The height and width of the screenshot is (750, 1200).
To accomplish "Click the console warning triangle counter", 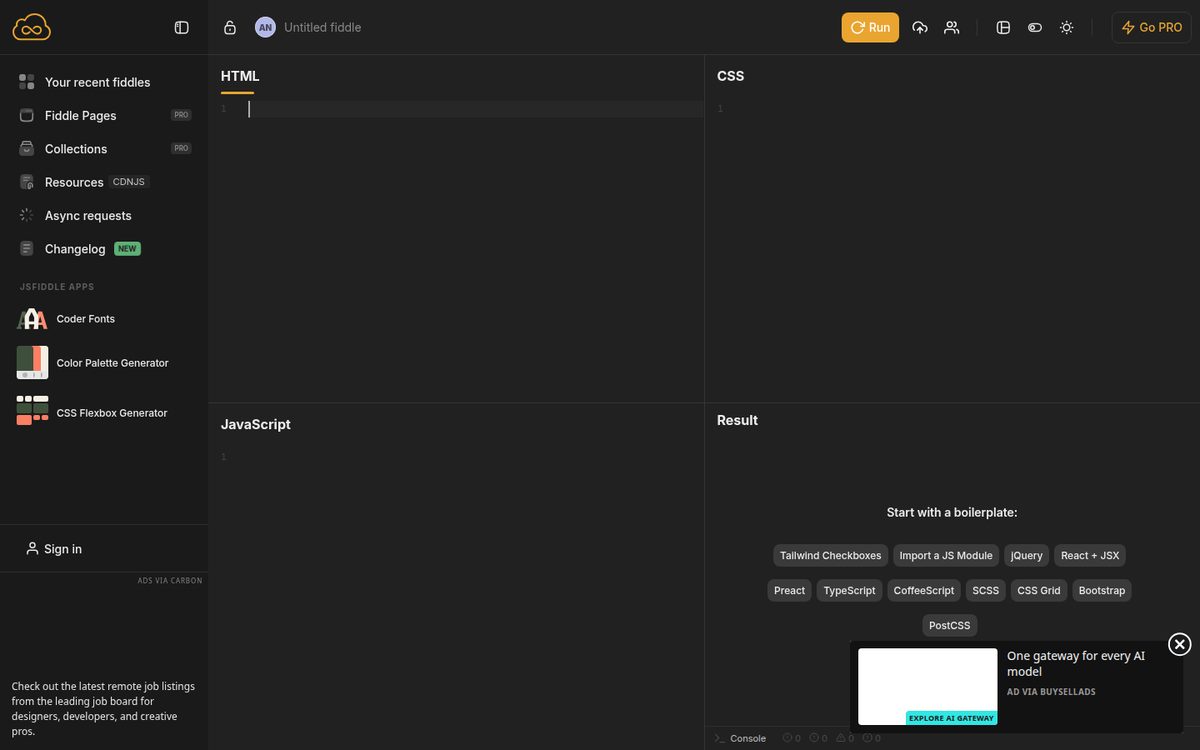I will 846,738.
